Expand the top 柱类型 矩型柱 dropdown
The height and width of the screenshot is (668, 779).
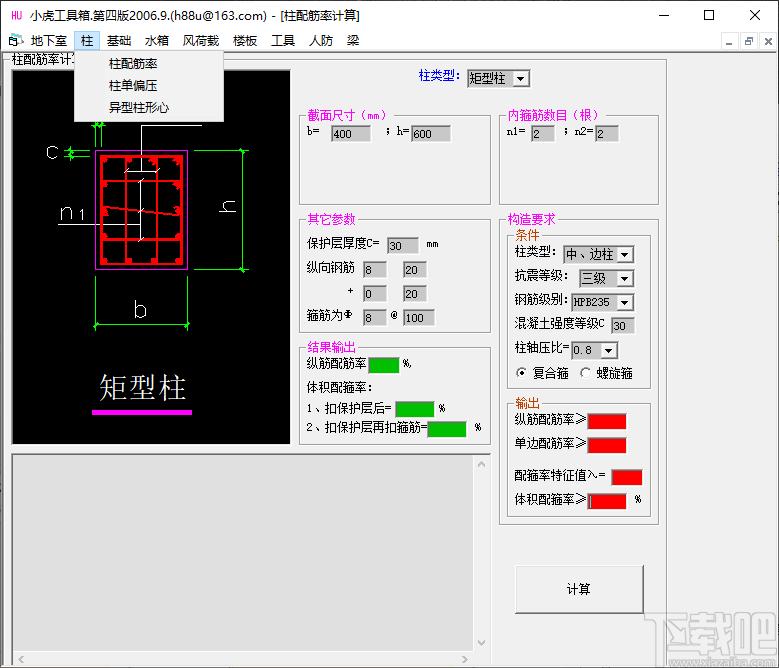(x=520, y=78)
